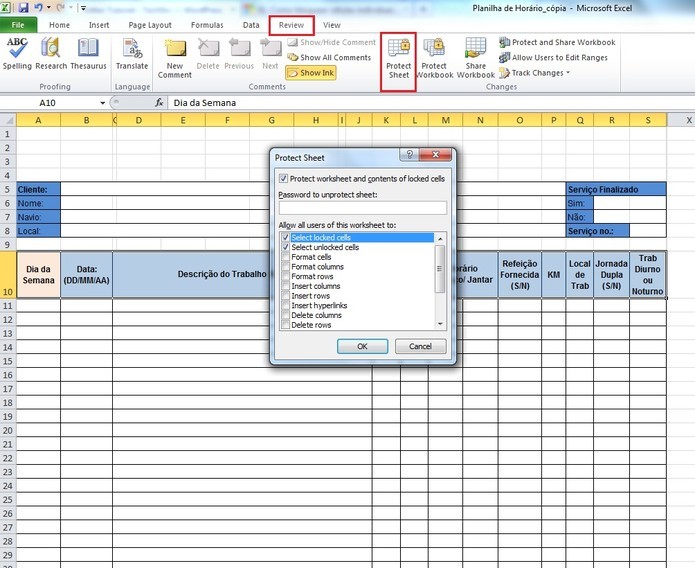Click the Delete comment icon
Image resolution: width=695 pixels, height=568 pixels.
(x=208, y=54)
